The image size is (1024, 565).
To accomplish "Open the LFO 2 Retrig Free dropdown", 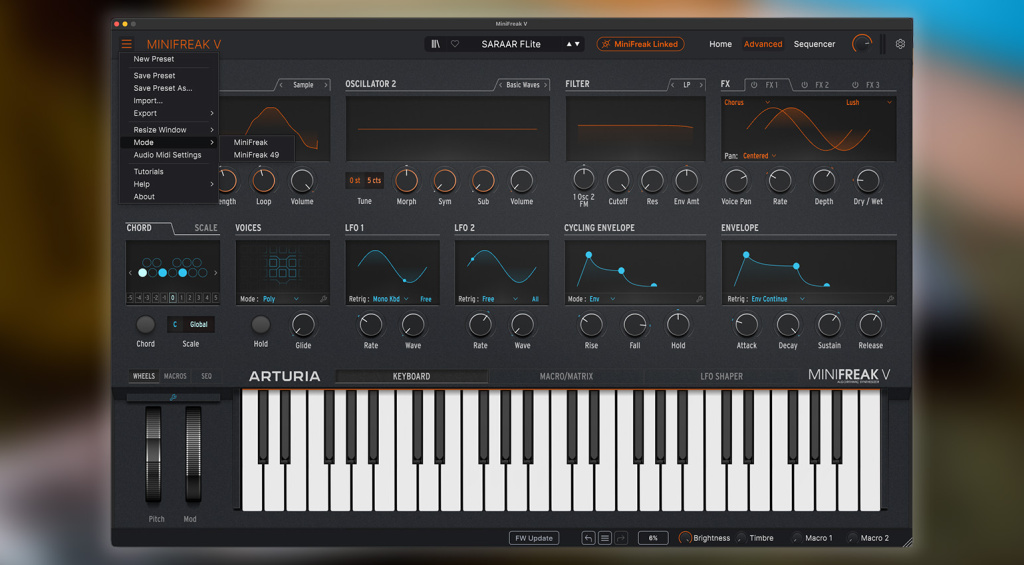I will click(500, 299).
